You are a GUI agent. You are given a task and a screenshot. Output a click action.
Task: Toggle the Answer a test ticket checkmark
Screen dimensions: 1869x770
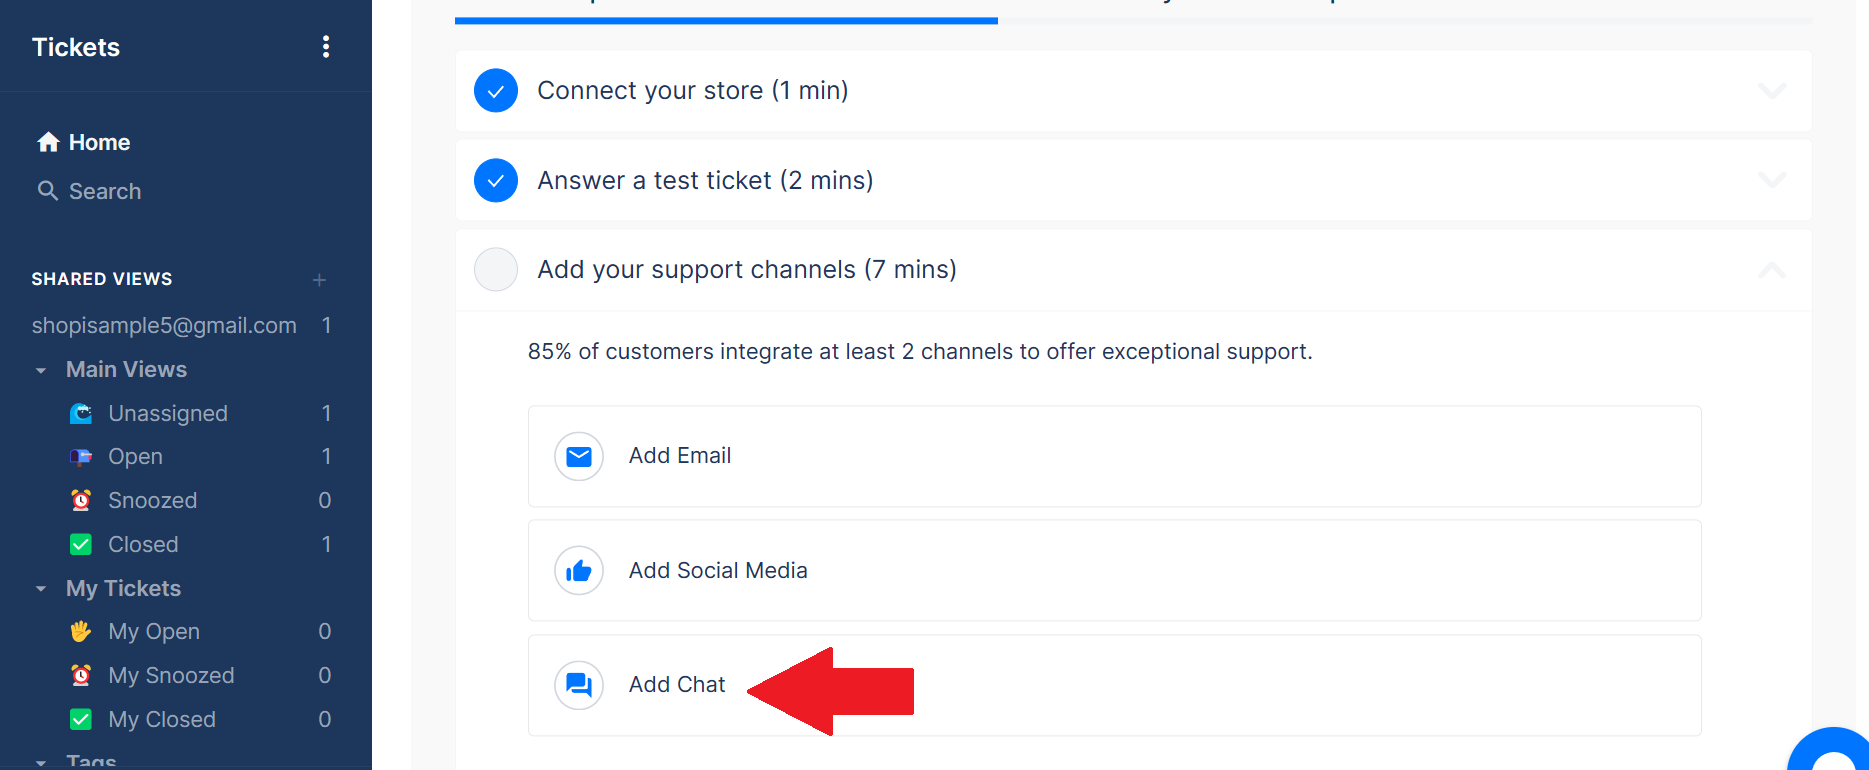tap(496, 180)
